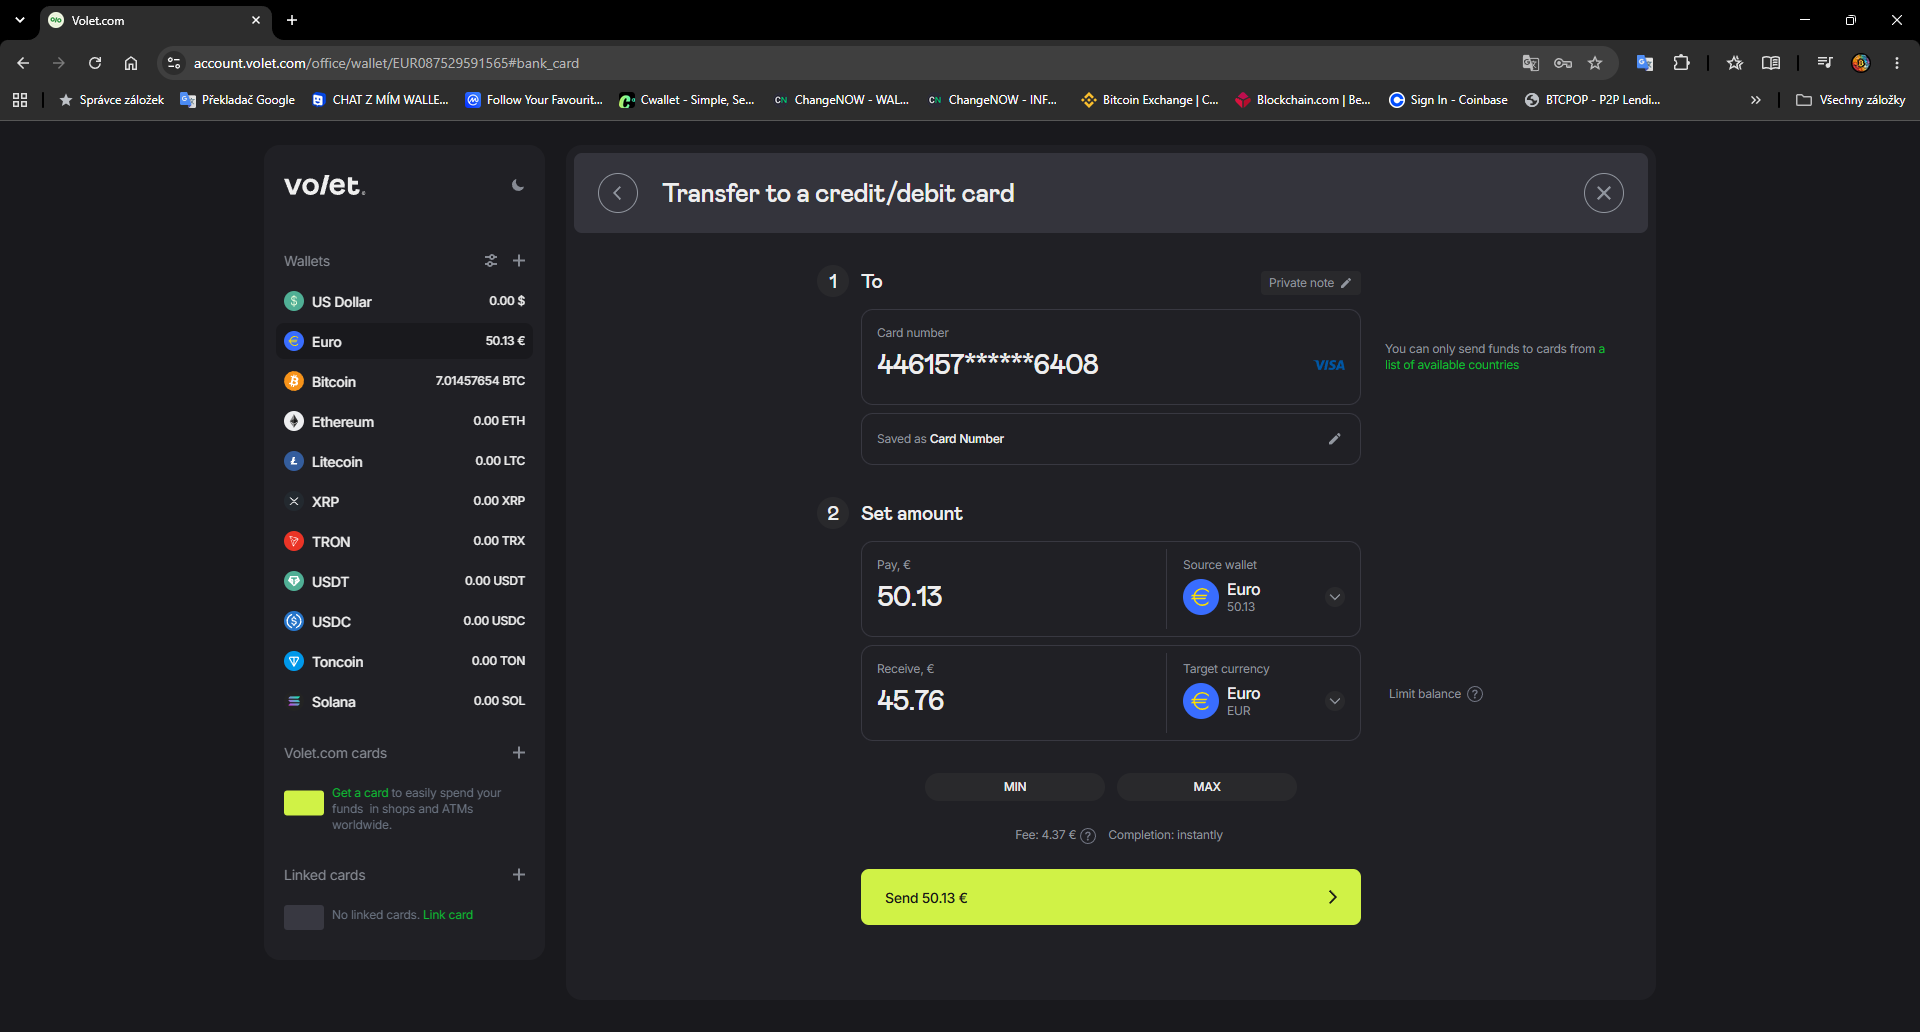Open the XRP wallet

[x=404, y=501]
